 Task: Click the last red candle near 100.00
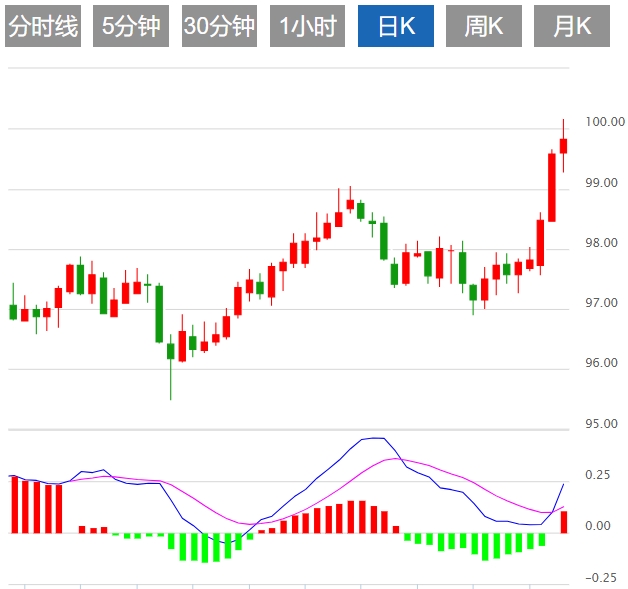coord(563,146)
